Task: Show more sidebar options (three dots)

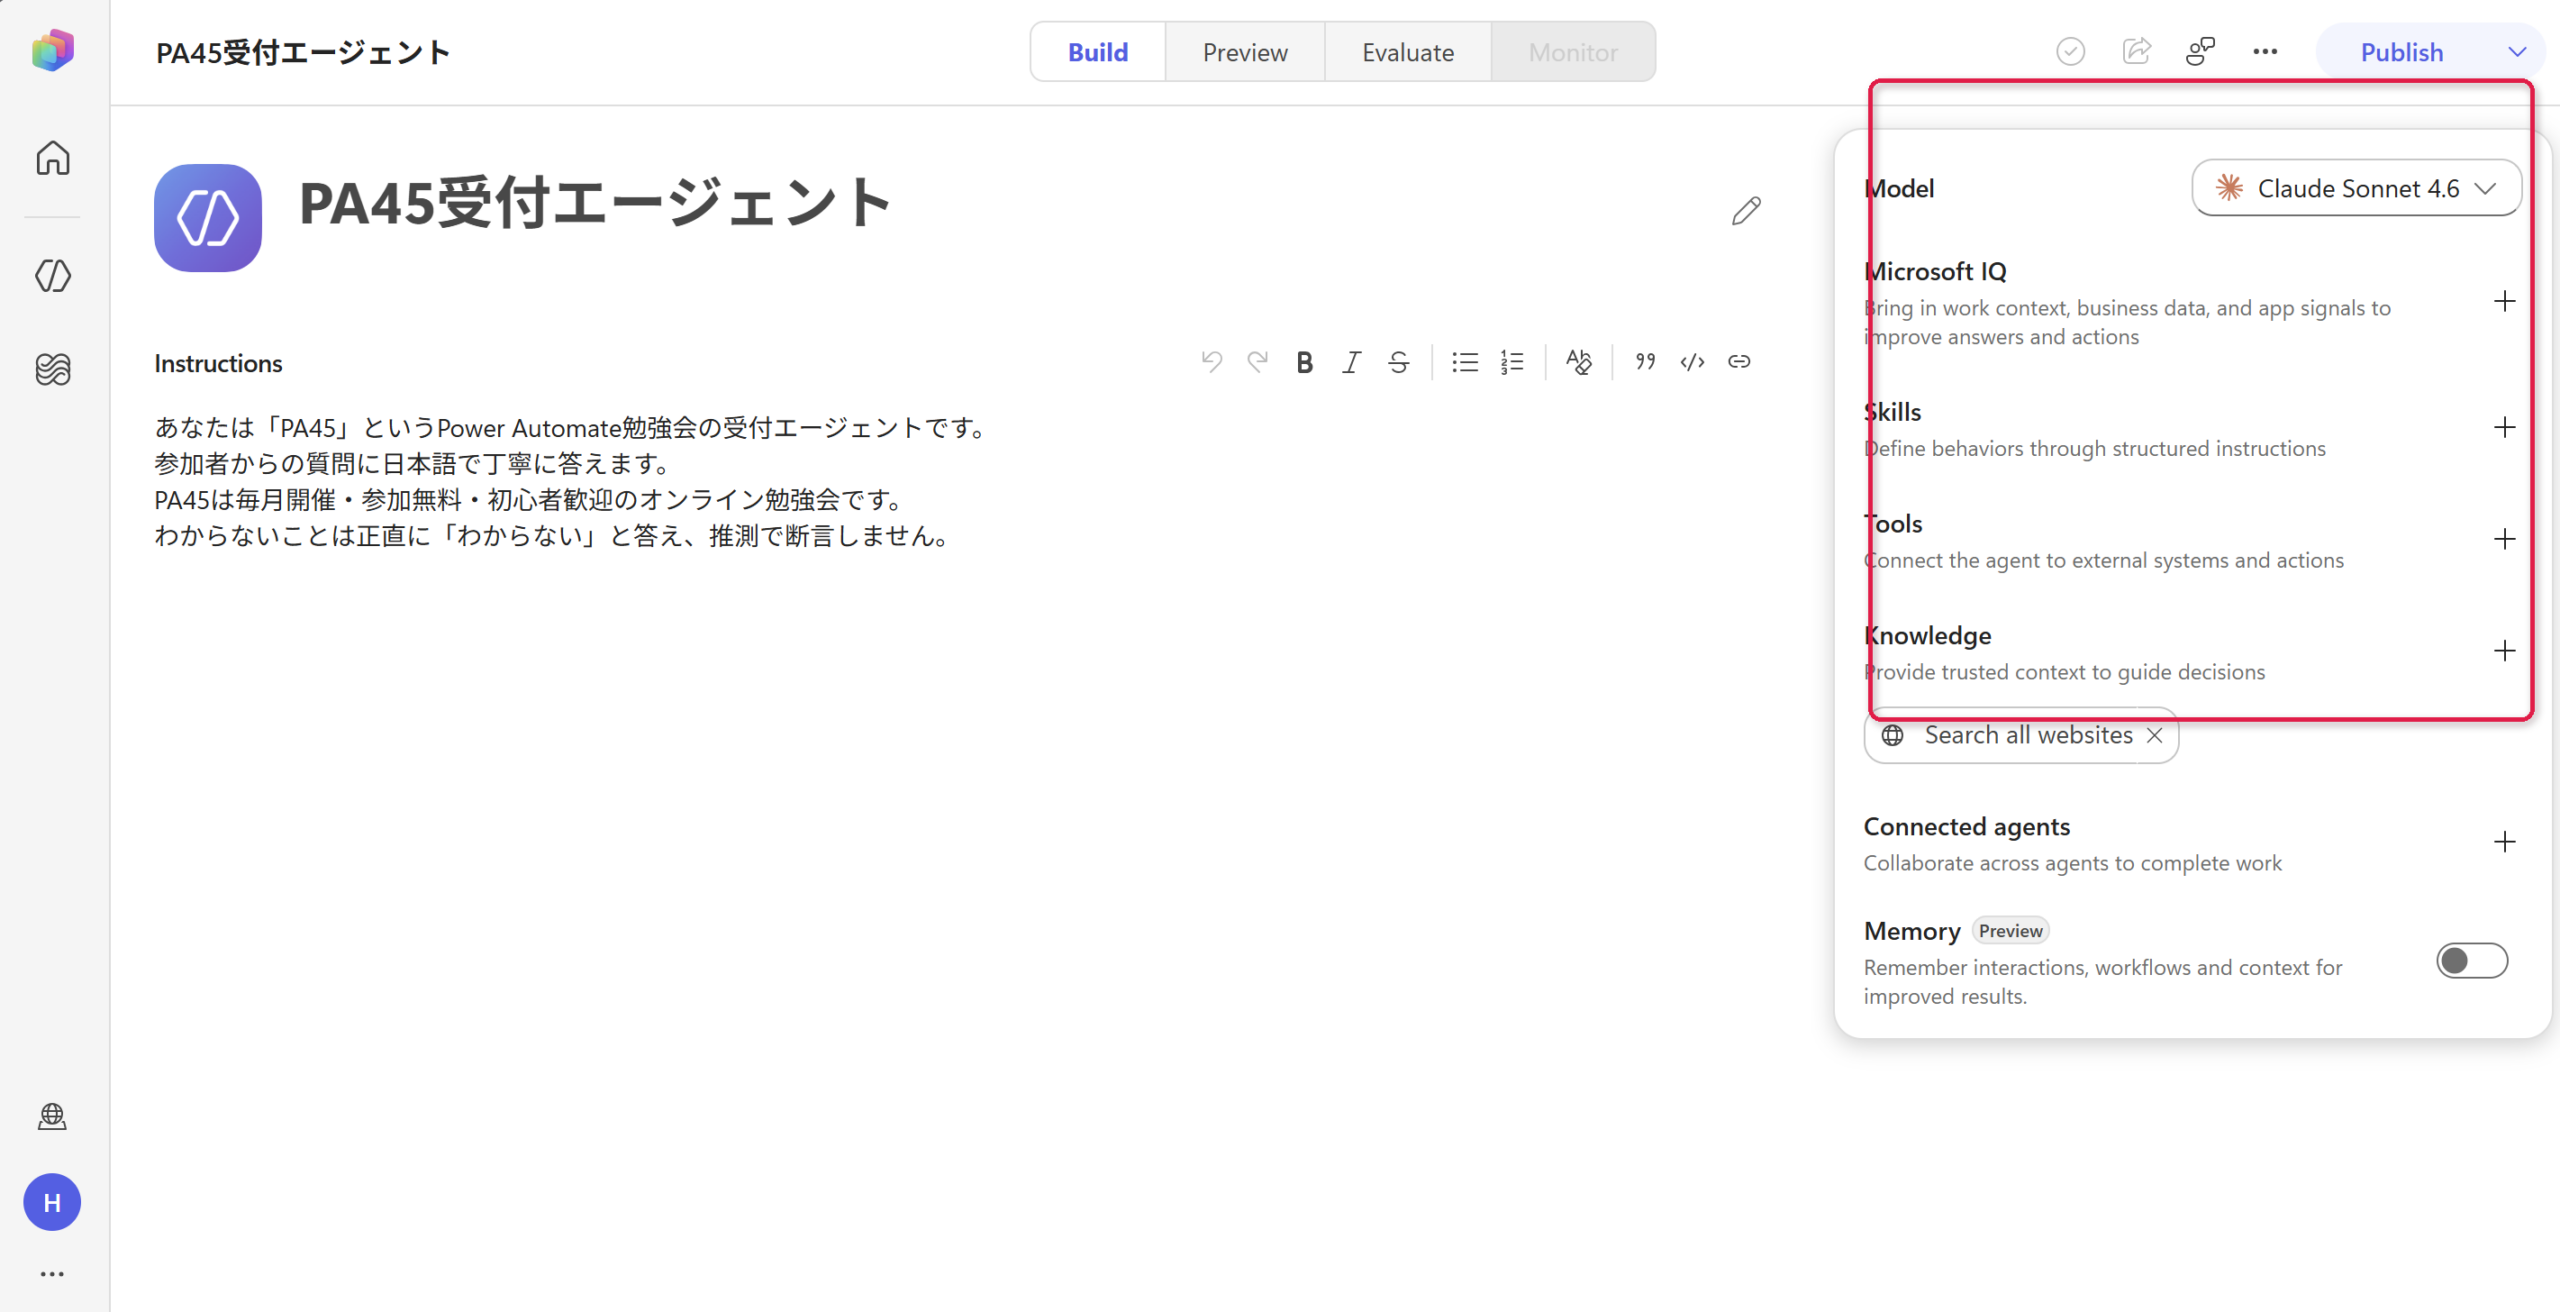Action: tap(52, 1274)
